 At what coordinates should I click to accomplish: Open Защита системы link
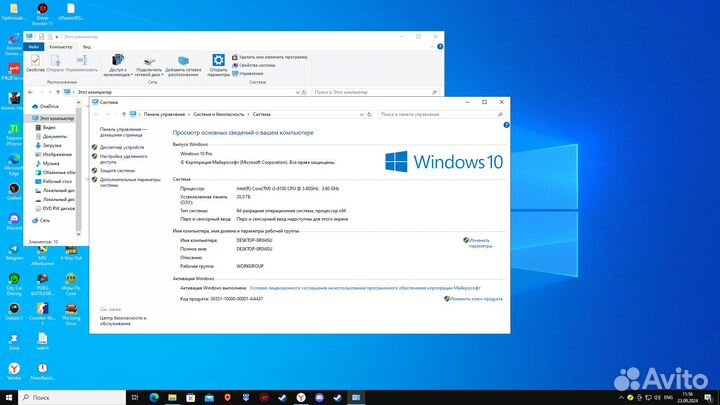[117, 170]
